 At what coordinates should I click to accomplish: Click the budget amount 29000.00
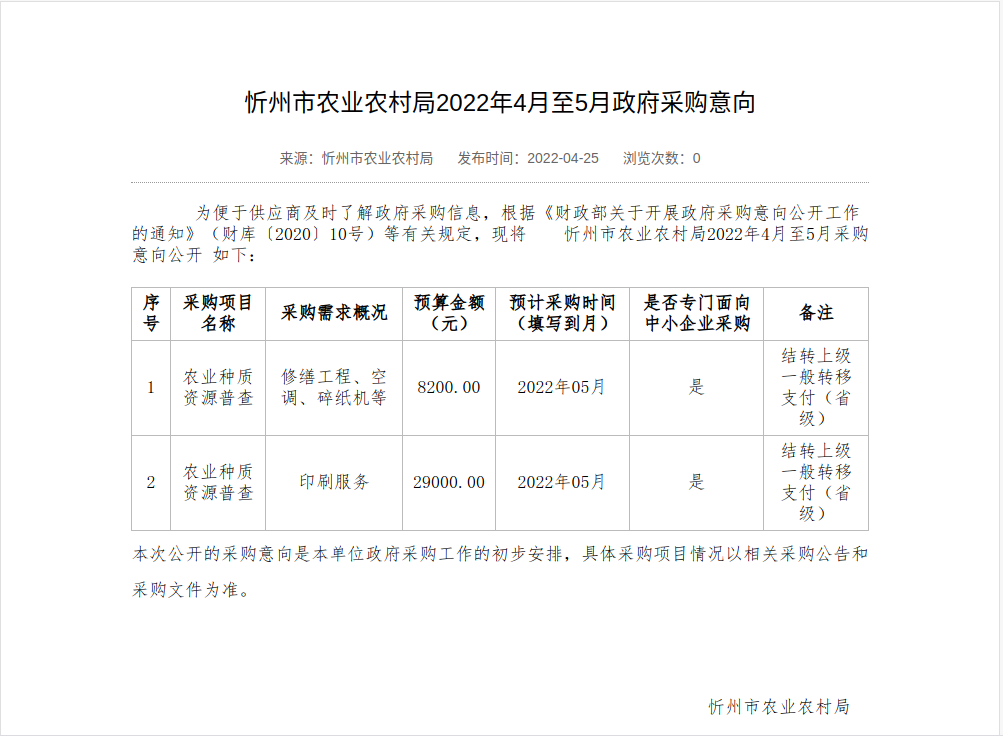449,482
